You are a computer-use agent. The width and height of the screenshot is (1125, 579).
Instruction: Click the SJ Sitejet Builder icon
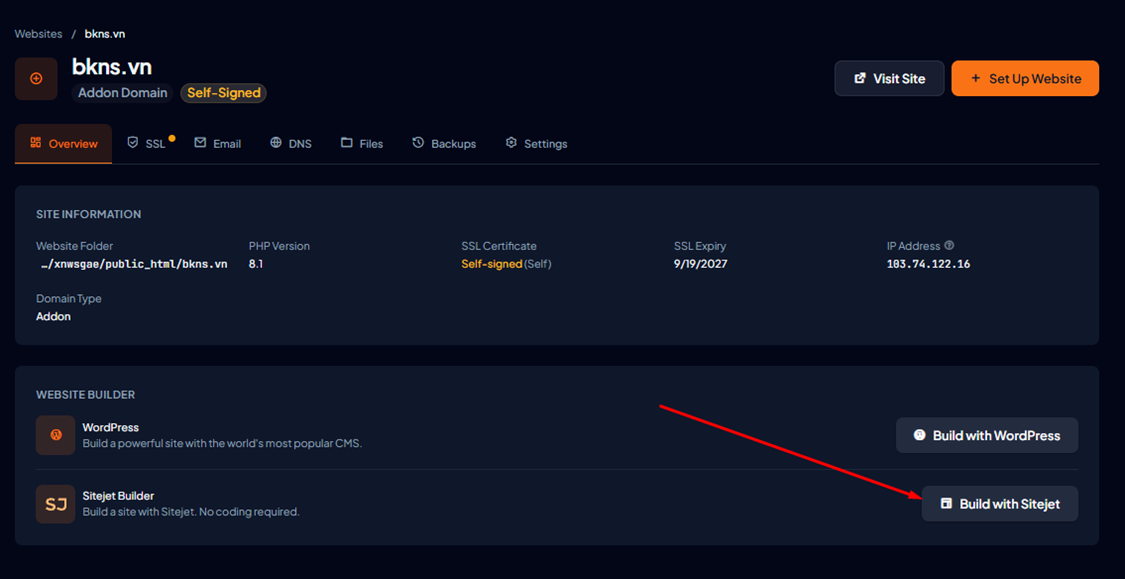[x=55, y=504]
